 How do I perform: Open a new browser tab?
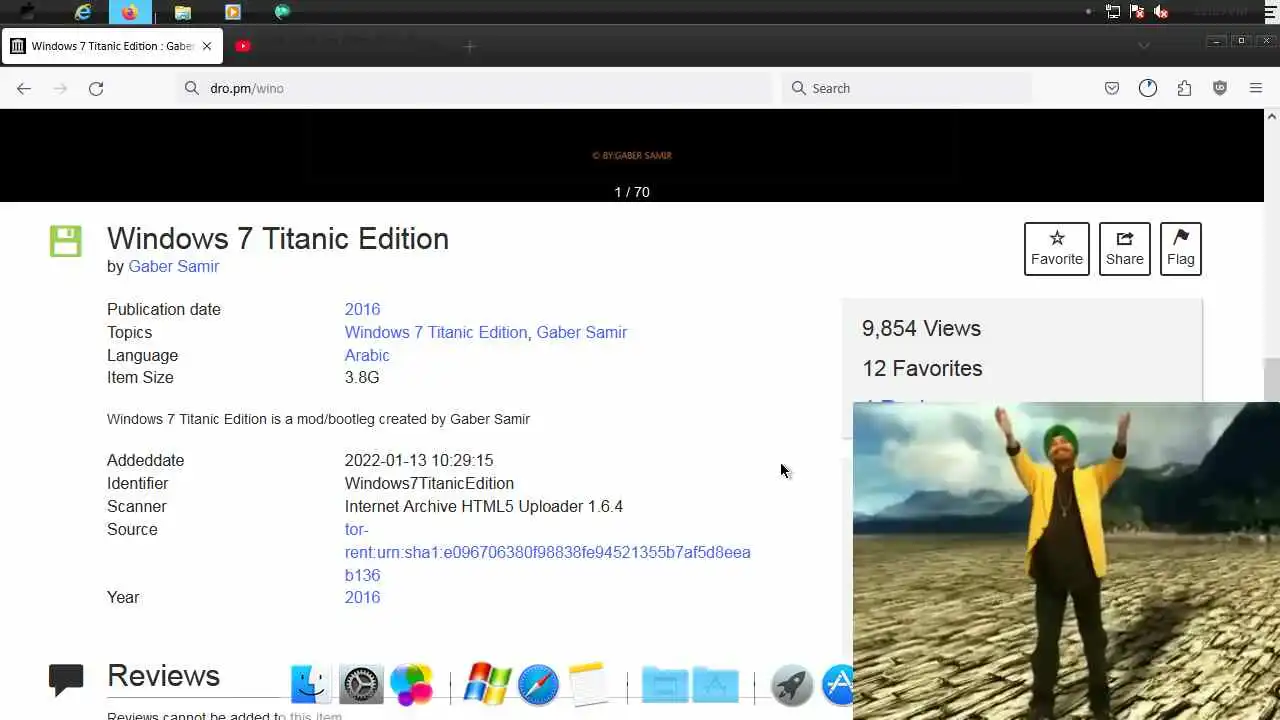point(469,46)
